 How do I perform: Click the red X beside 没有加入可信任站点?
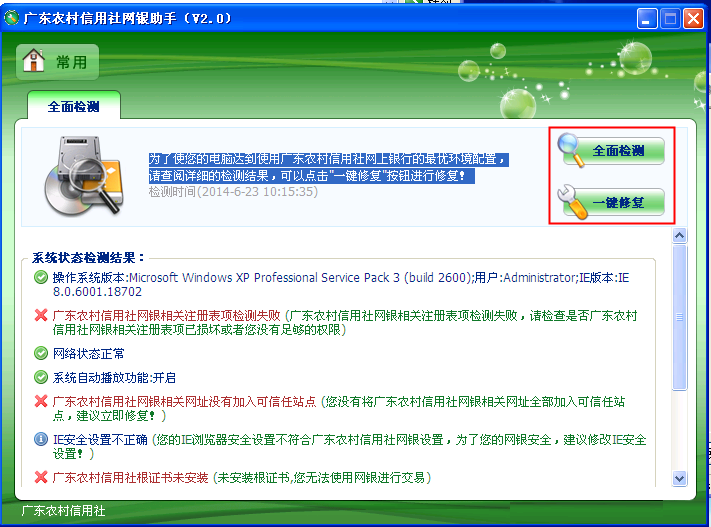click(x=41, y=401)
